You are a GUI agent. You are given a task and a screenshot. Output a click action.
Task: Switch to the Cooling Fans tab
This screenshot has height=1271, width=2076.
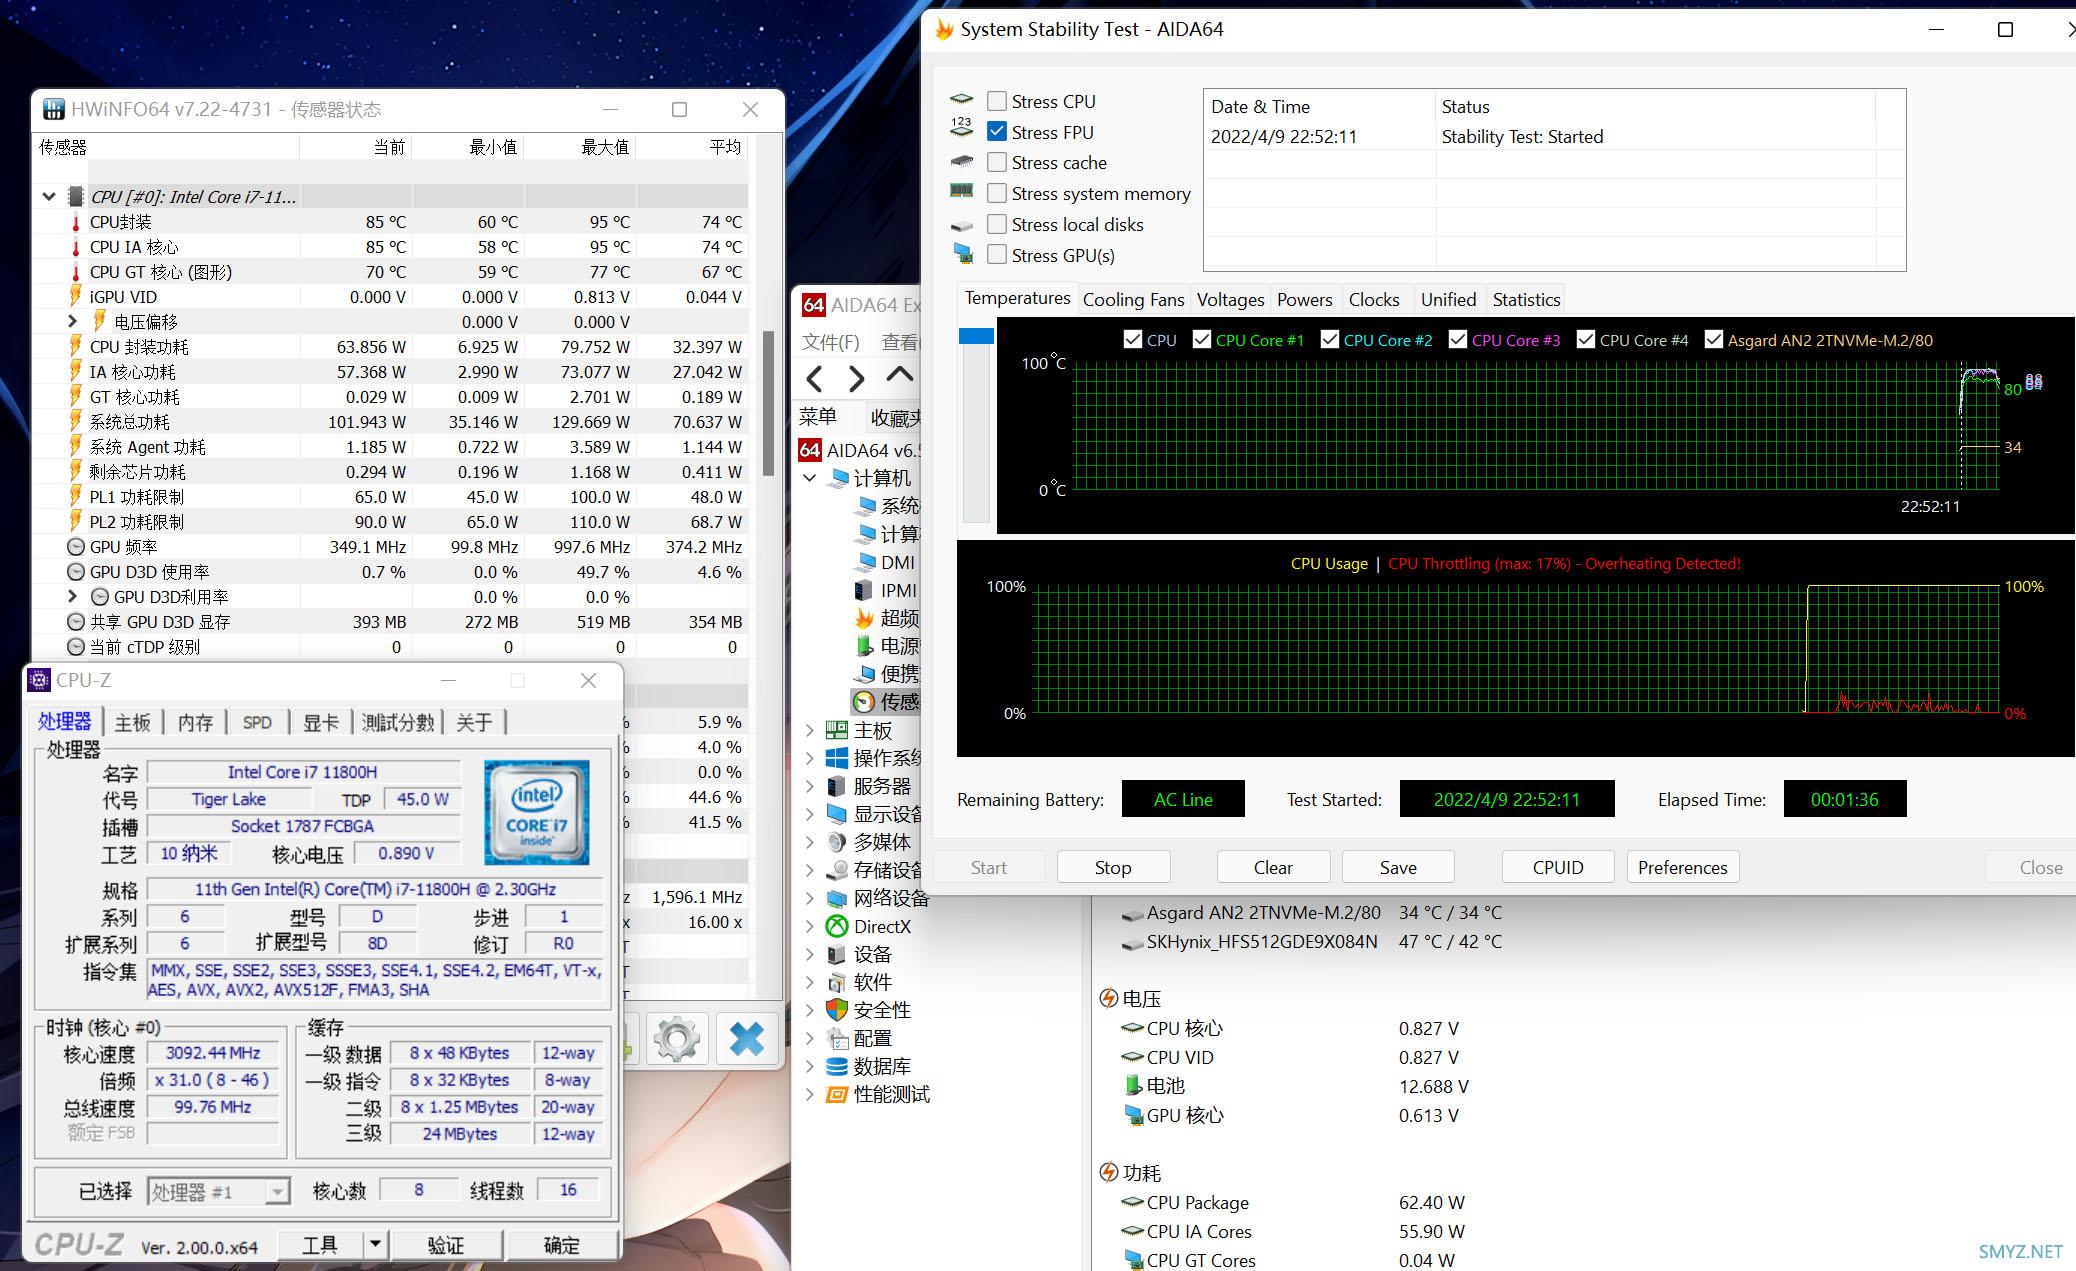click(x=1133, y=299)
